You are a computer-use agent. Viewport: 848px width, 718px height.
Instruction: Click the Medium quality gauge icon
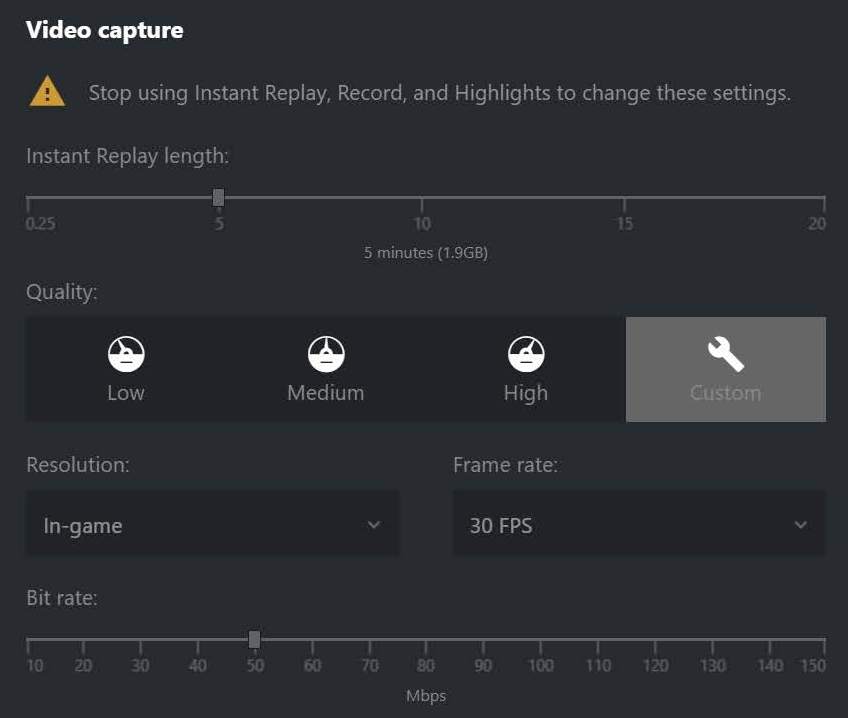[x=326, y=353]
